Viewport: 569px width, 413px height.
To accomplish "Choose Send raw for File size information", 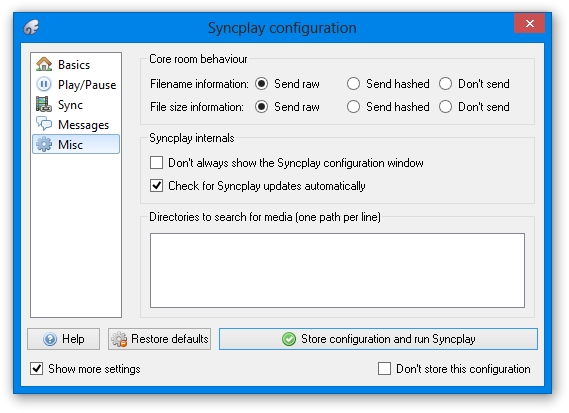I will [261, 107].
